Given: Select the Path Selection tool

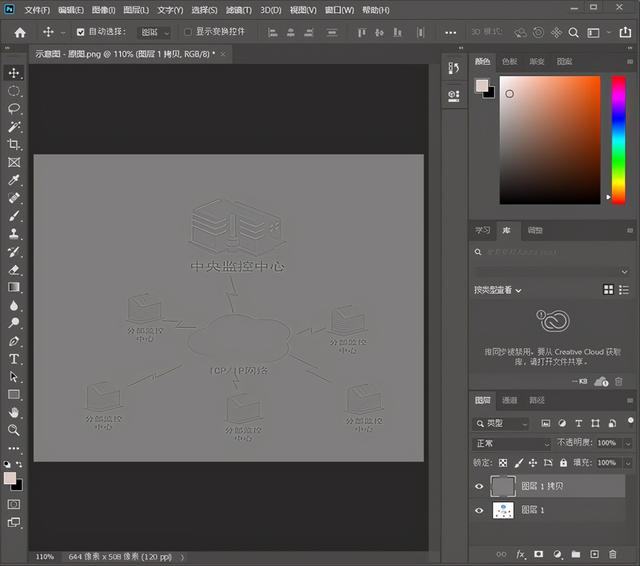Looking at the screenshot, I should point(14,377).
